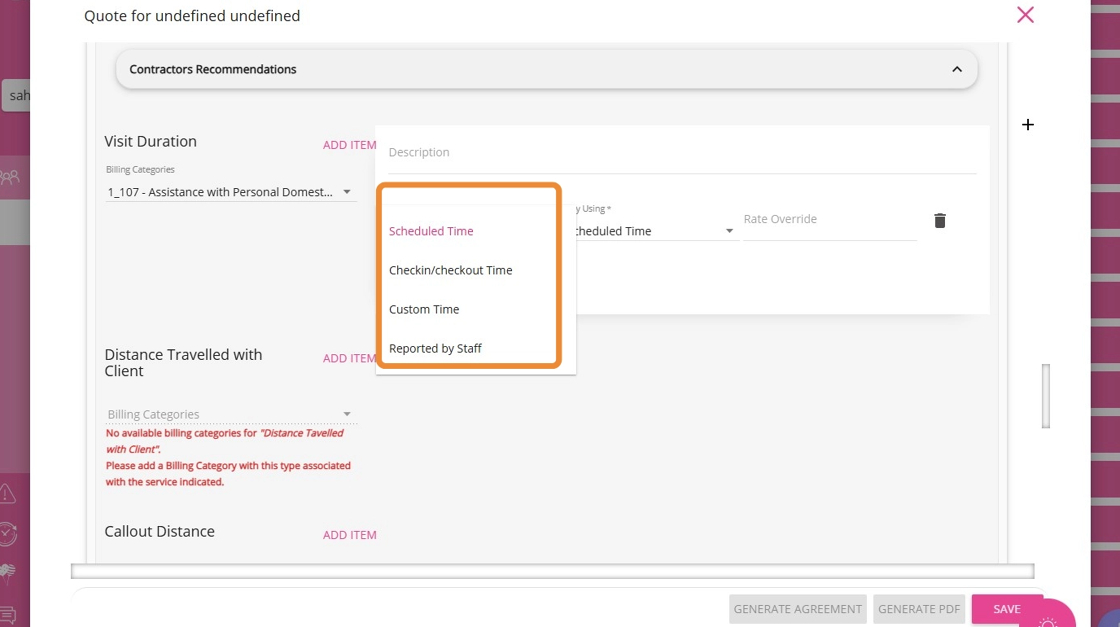The width and height of the screenshot is (1120, 627).
Task: Add item under Callout Distance
Action: coord(349,535)
